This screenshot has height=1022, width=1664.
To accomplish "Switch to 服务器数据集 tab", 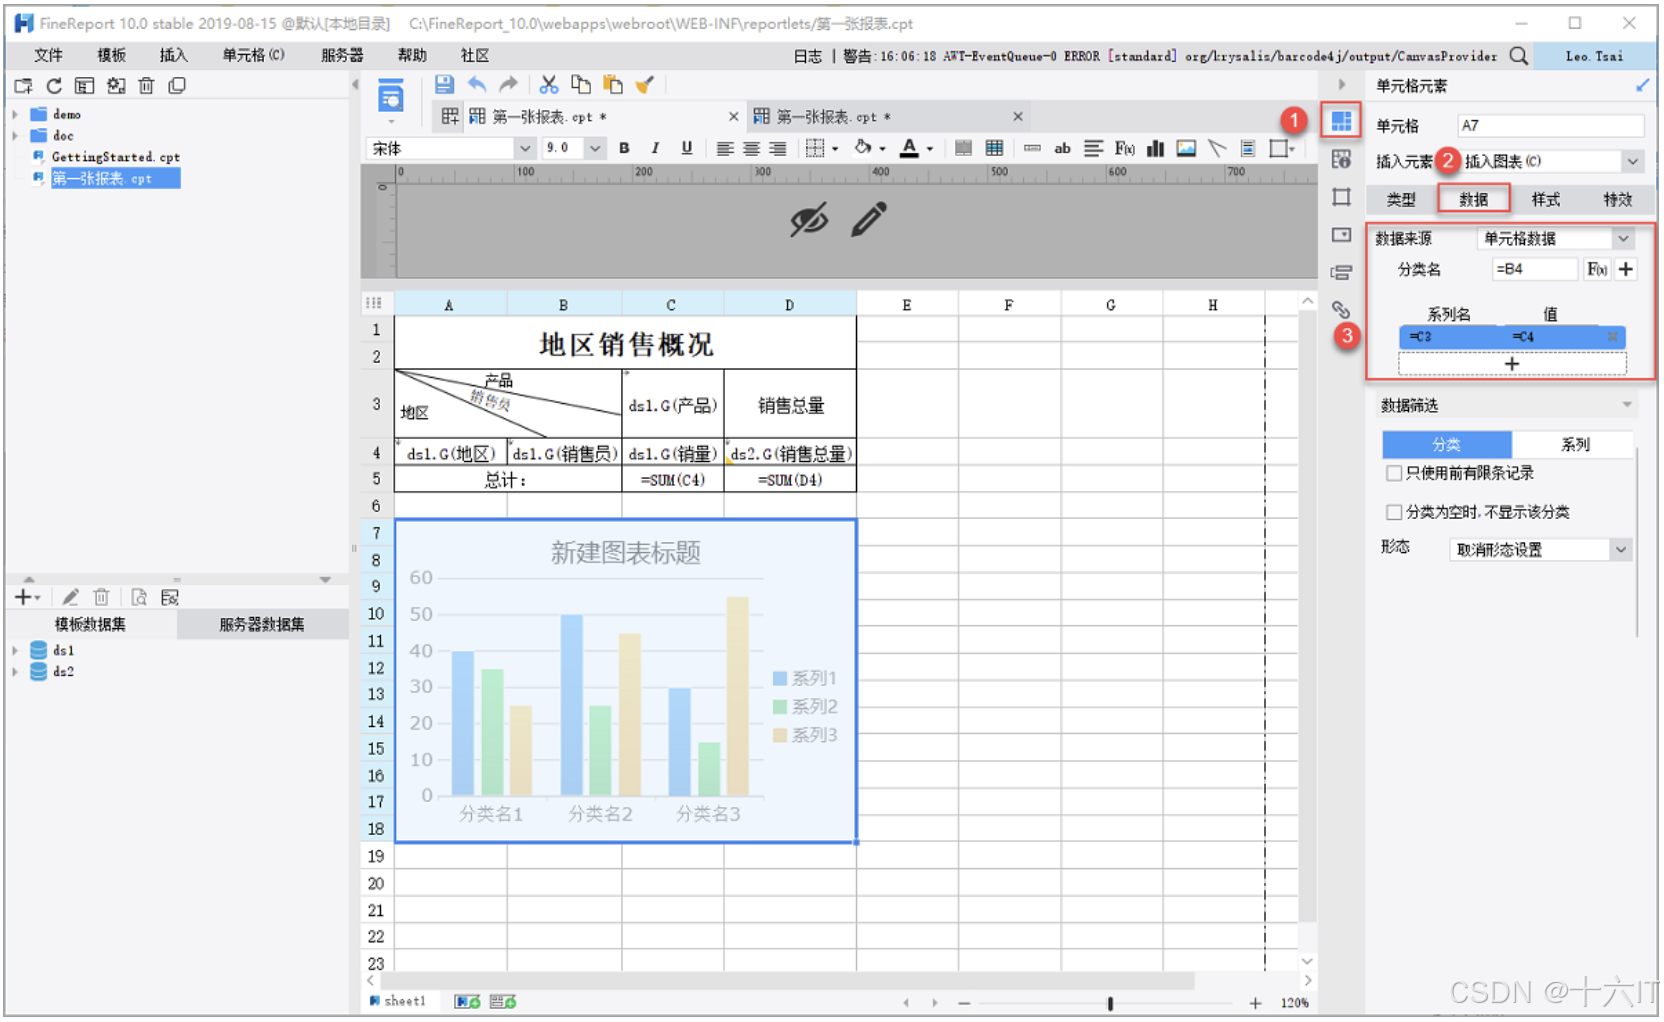I will coord(262,624).
